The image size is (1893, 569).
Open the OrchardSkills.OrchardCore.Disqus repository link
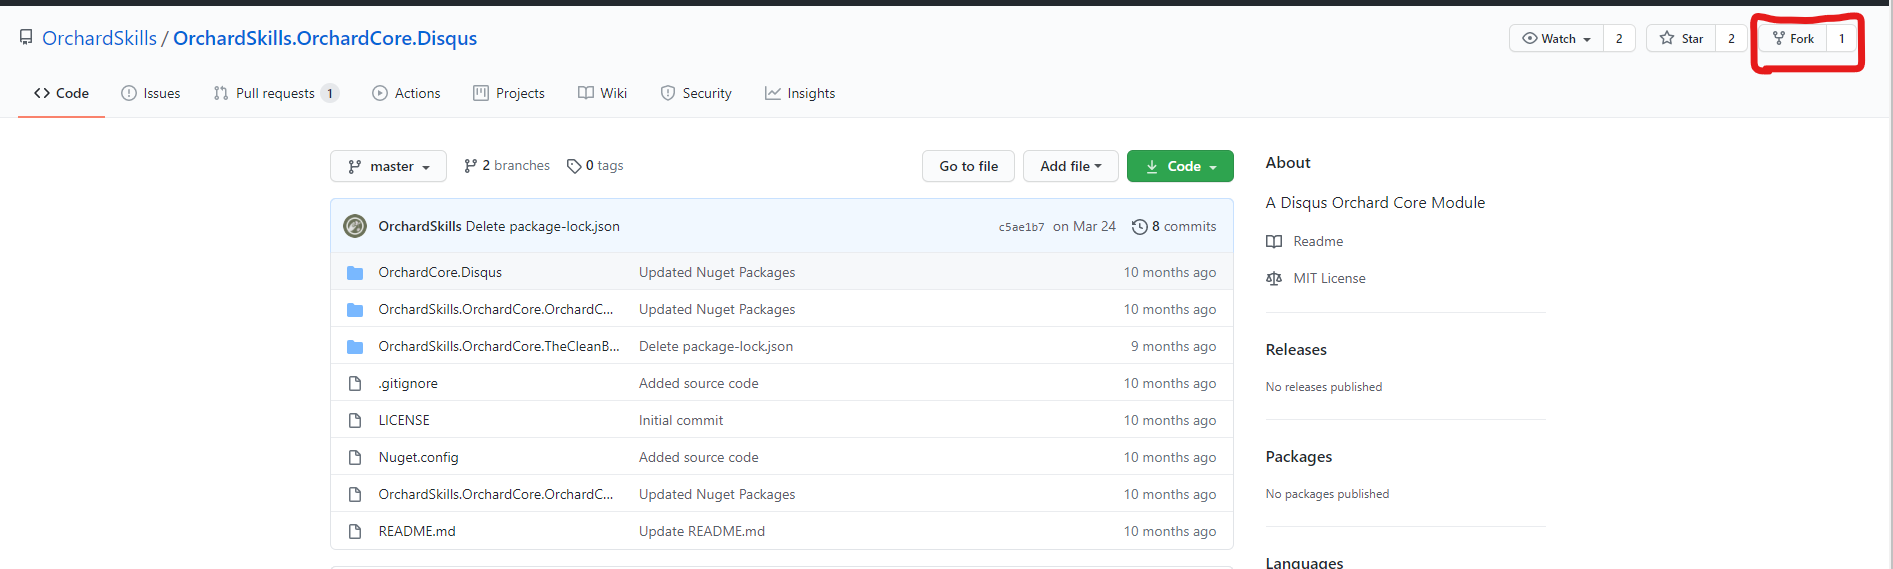[x=325, y=38]
